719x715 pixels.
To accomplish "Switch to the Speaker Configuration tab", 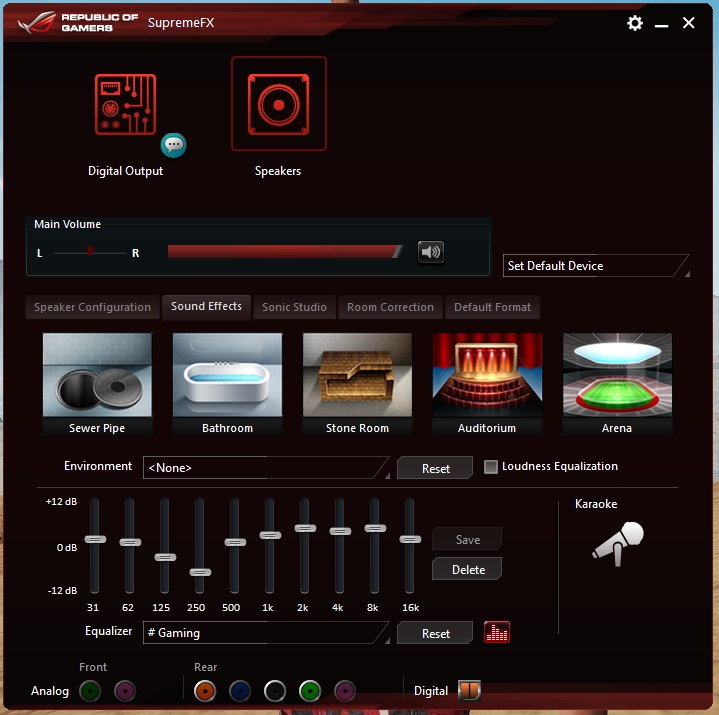I will click(92, 307).
